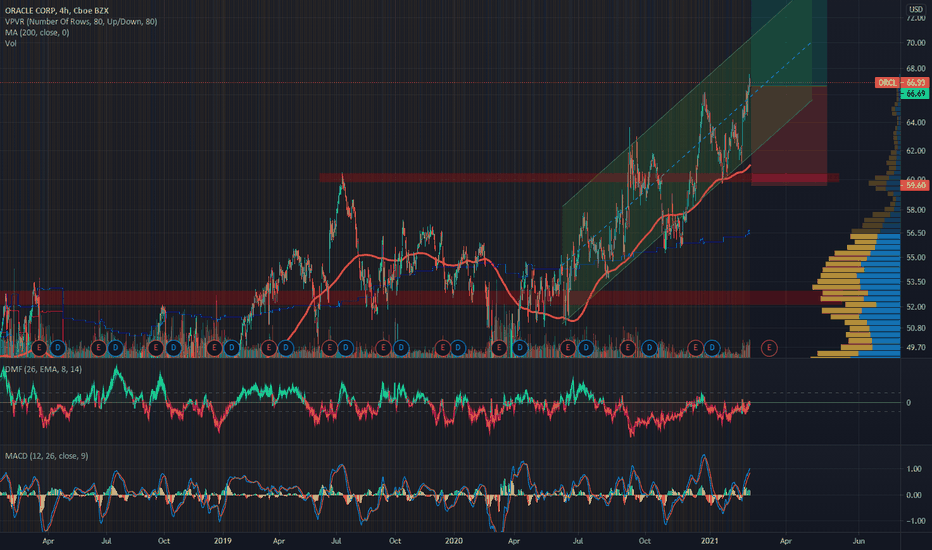This screenshot has width=932, height=550.
Task: Click the red 59.60 price label
Action: (x=915, y=186)
